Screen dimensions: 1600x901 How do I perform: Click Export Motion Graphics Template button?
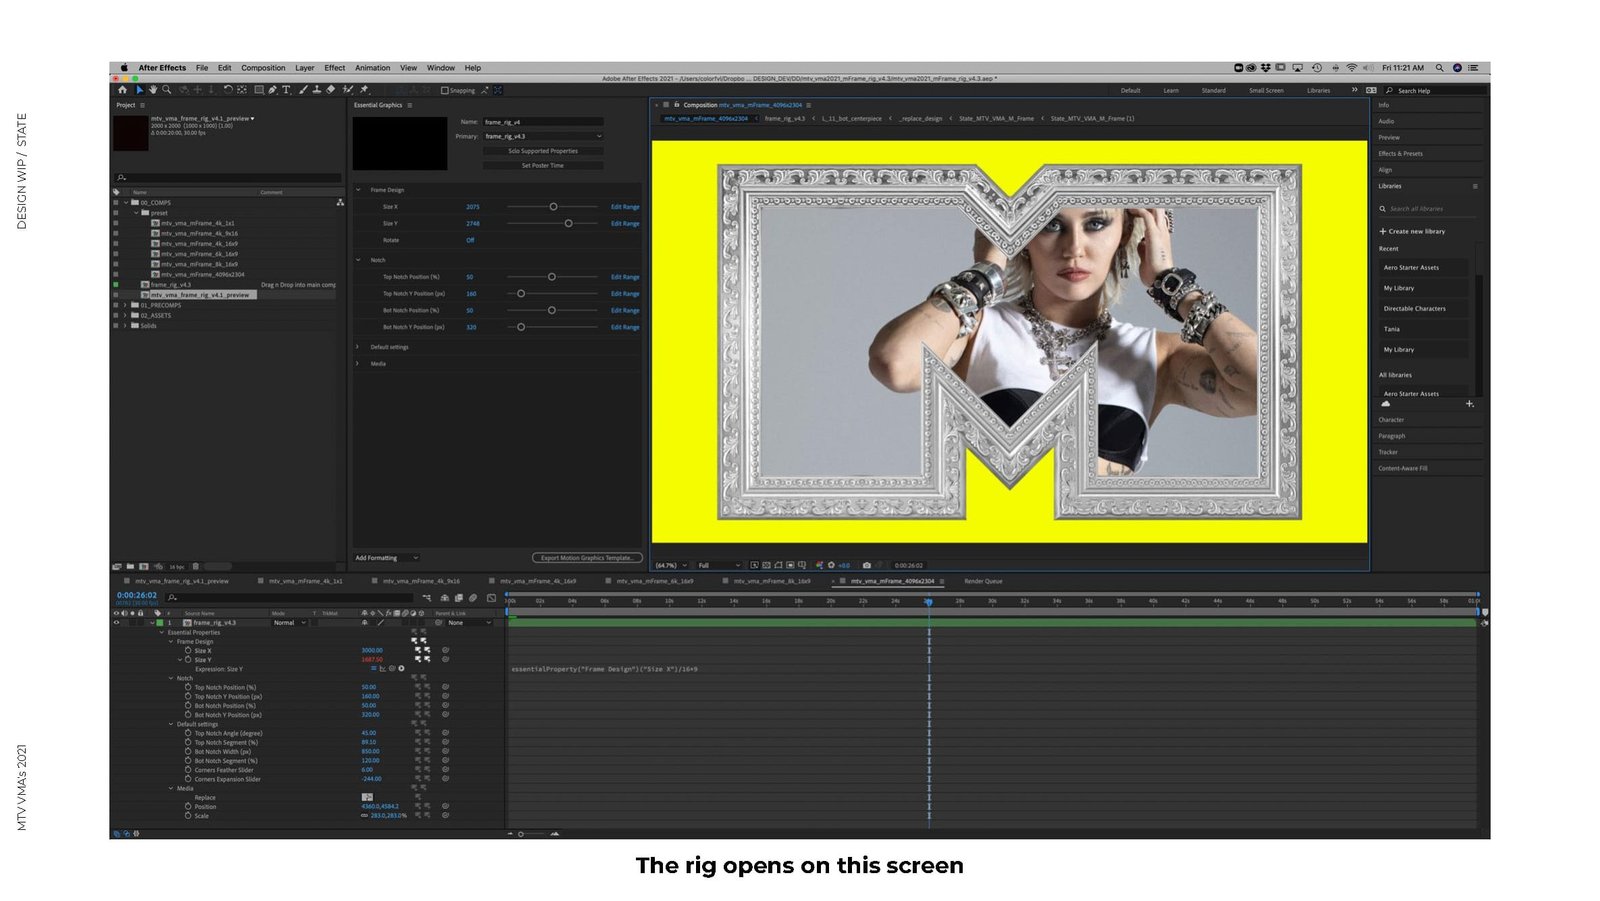587,558
